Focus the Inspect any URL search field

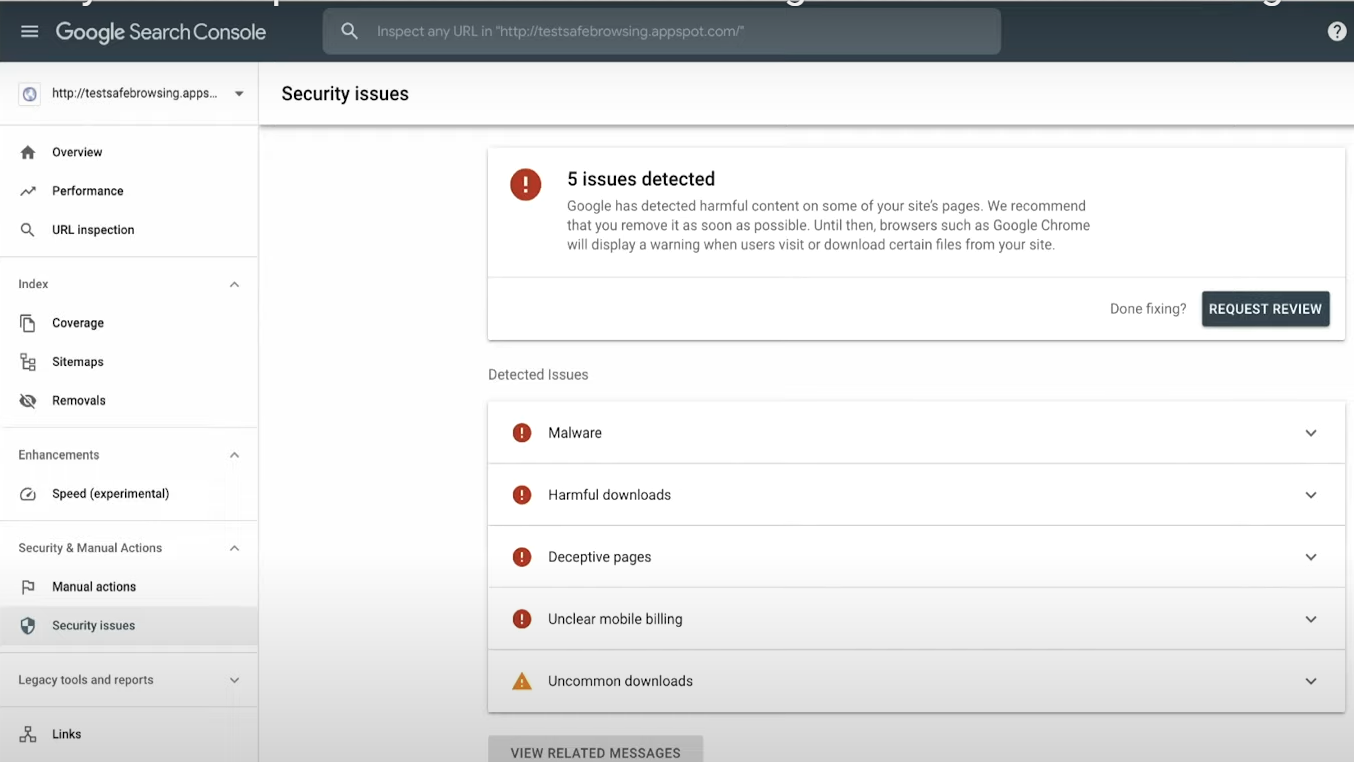pyautogui.click(x=662, y=31)
